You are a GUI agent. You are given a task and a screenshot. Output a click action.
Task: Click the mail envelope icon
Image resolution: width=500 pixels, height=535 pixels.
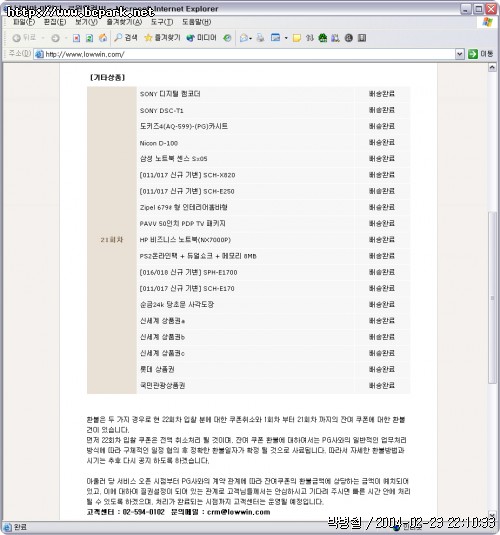(x=243, y=38)
